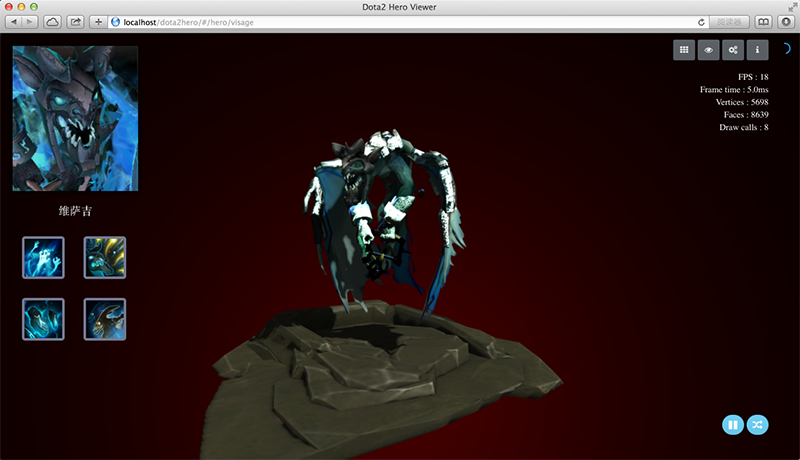Select the ghostly hands ability icon
Viewport: 800px width, 460px height.
(43, 257)
